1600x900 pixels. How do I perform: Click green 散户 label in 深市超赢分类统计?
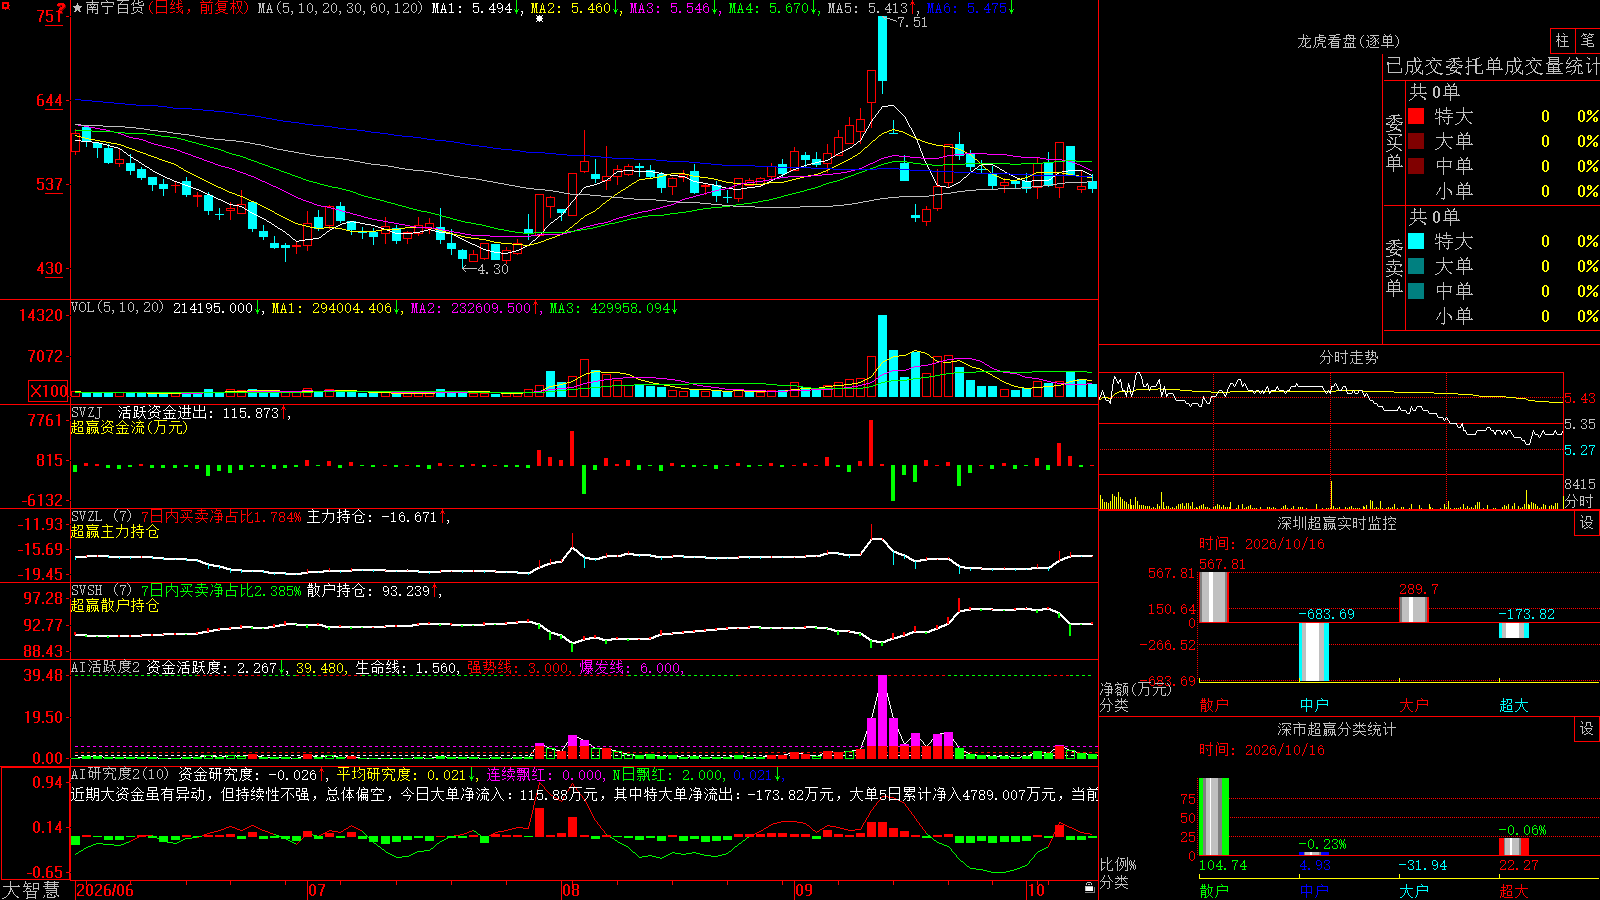[1214, 890]
